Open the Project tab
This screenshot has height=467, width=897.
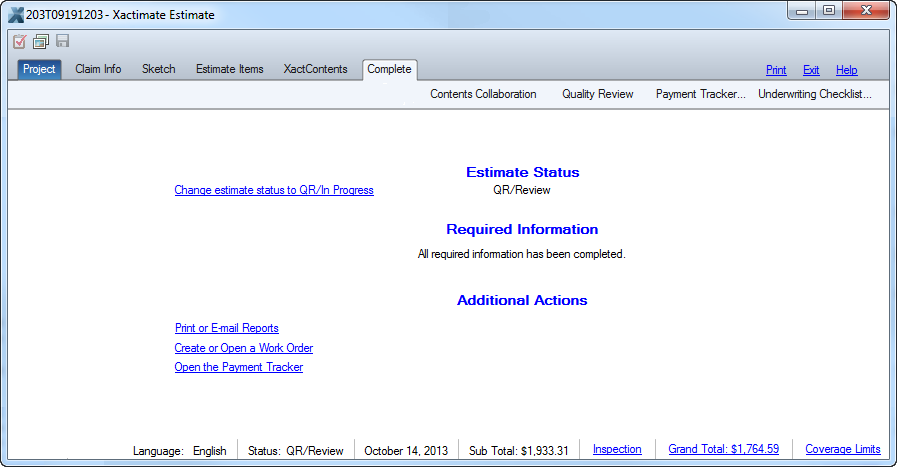(39, 69)
